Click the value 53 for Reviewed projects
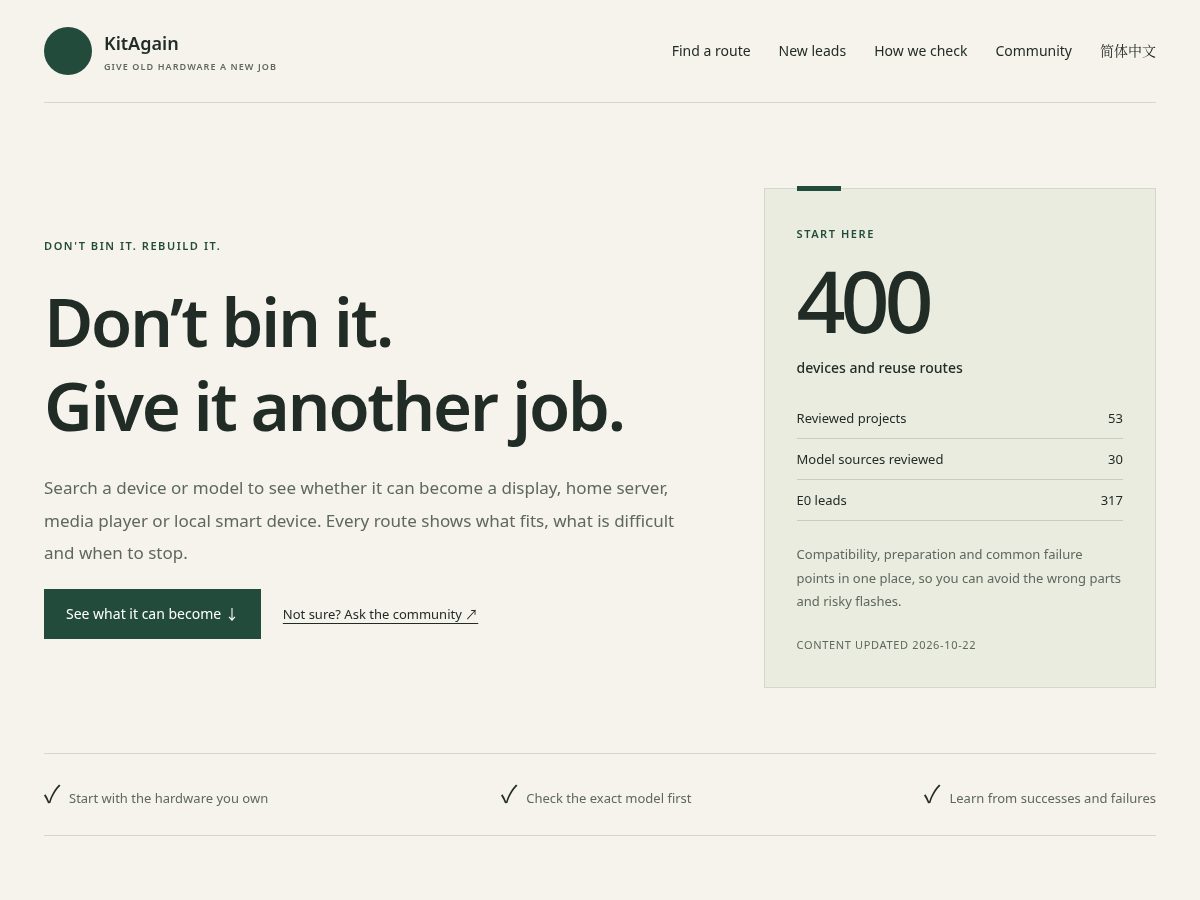1200x900 pixels. (x=1115, y=418)
